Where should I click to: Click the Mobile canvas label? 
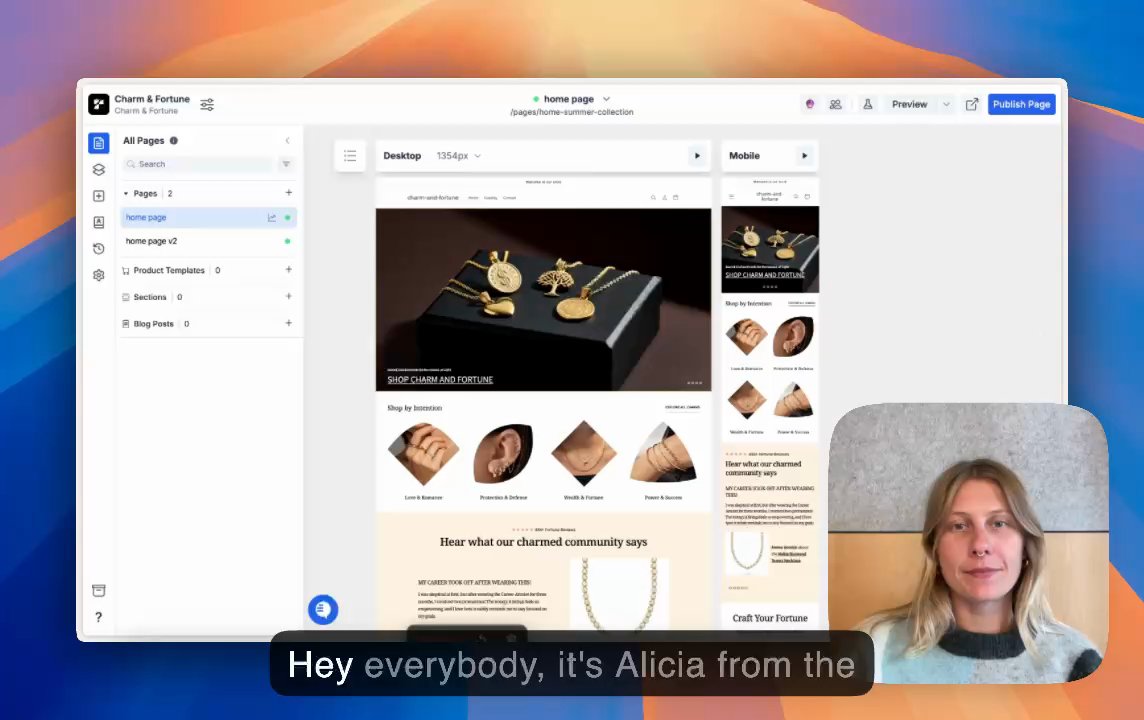(744, 155)
